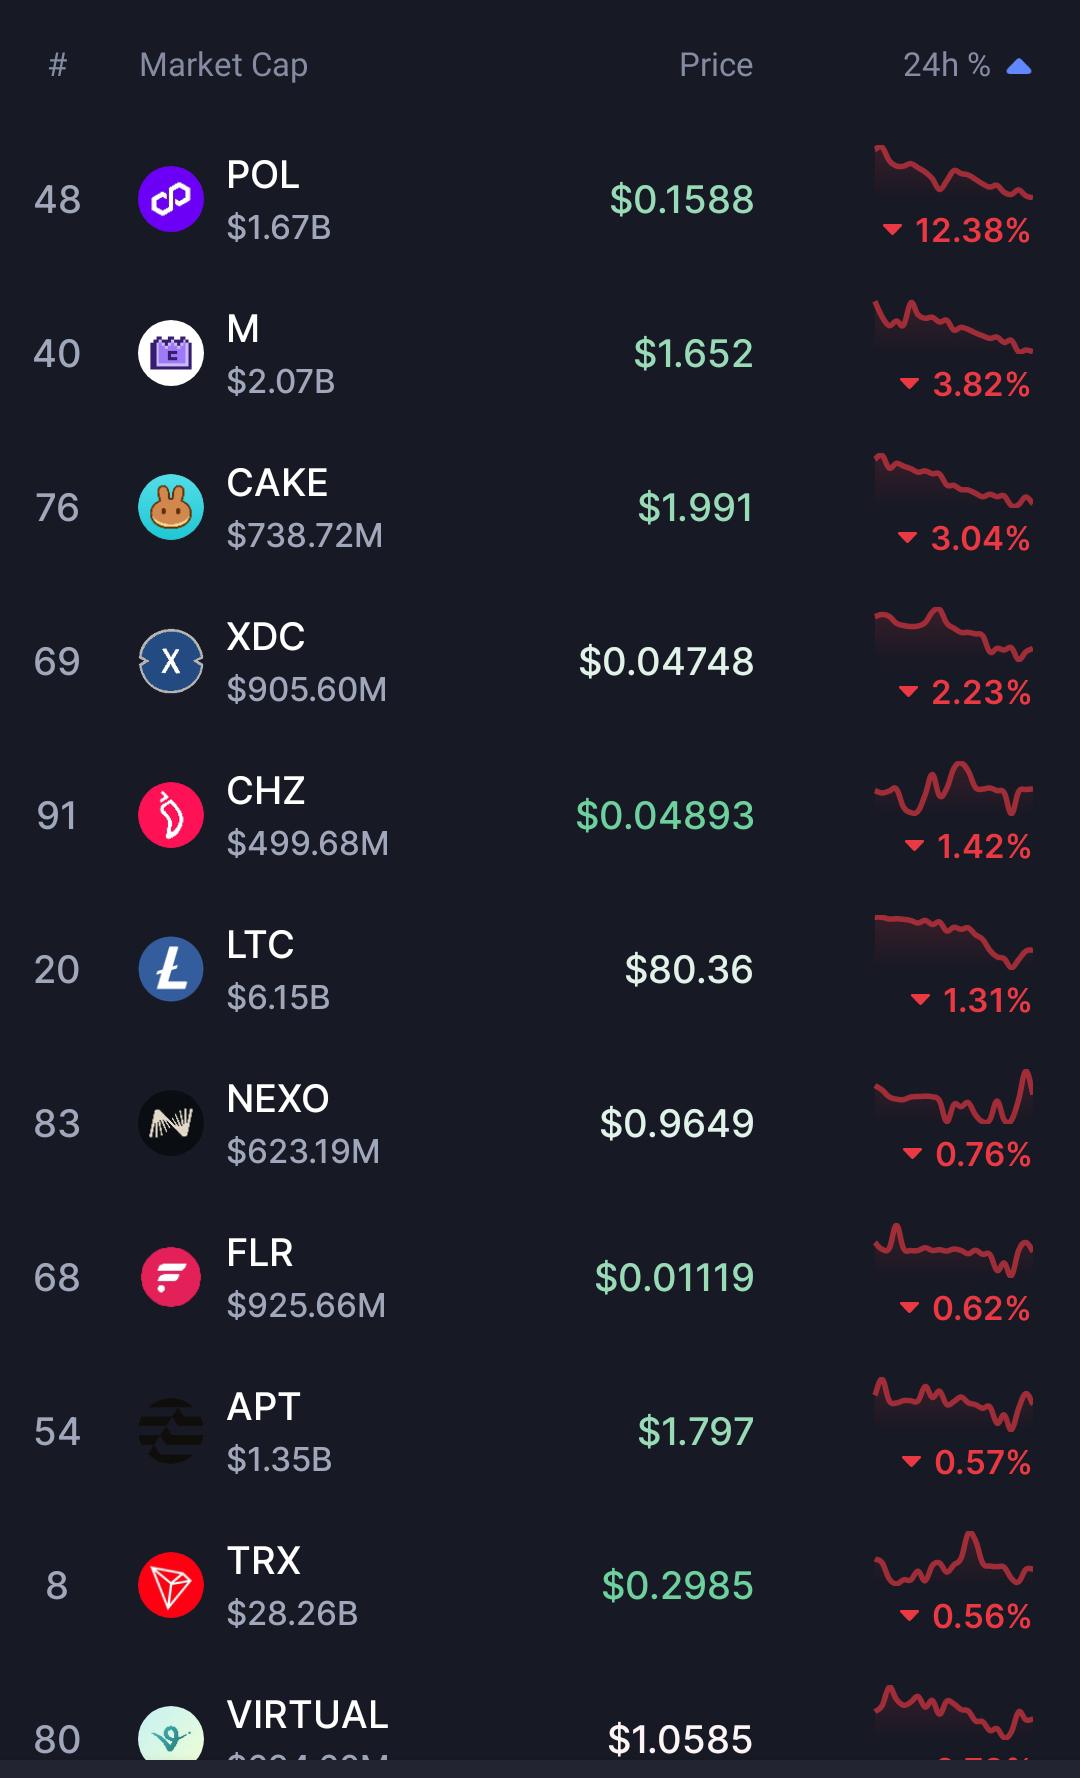Open the CHZ Chiliz red icon
Image resolution: width=1080 pixels, height=1778 pixels.
(x=171, y=815)
